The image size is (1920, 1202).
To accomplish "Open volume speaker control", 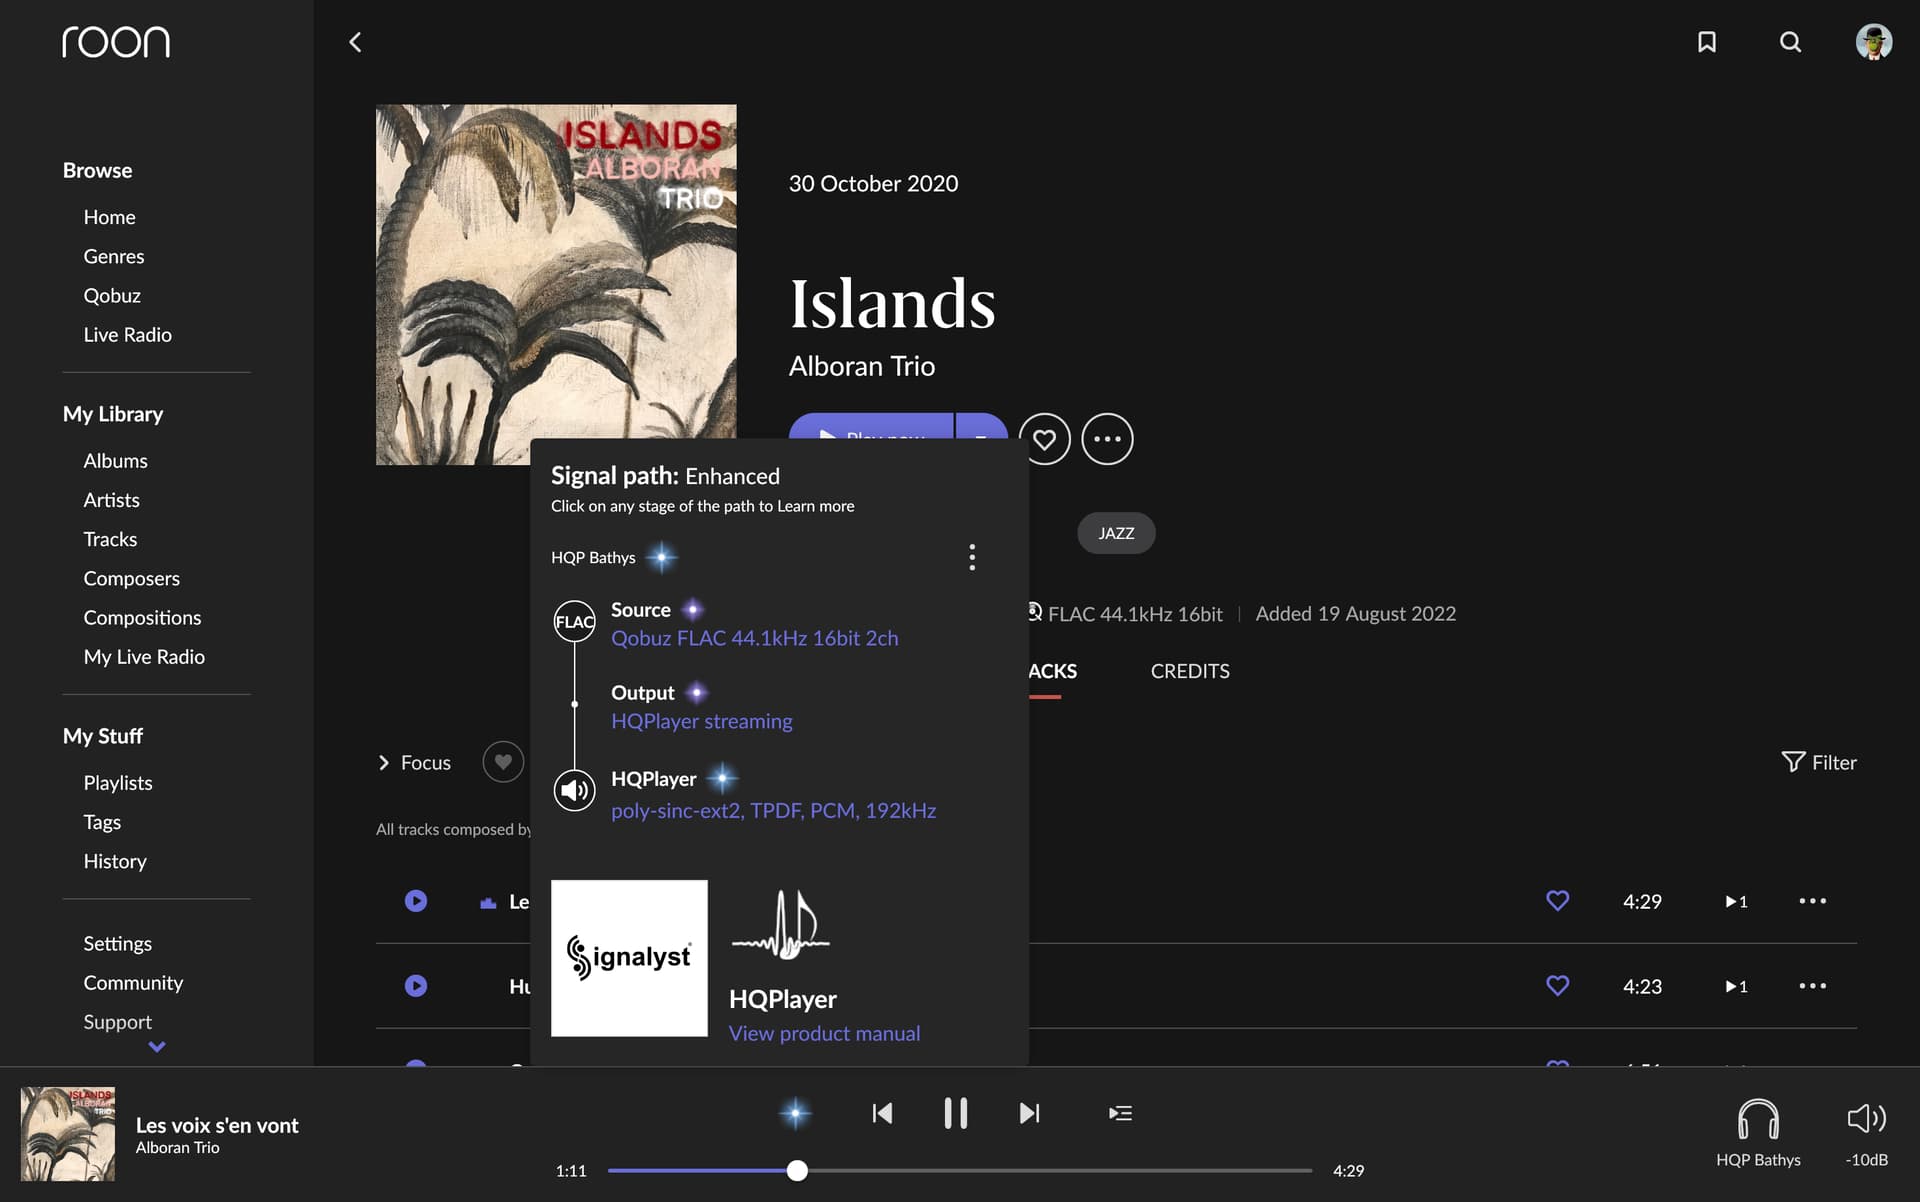I will [1866, 1118].
